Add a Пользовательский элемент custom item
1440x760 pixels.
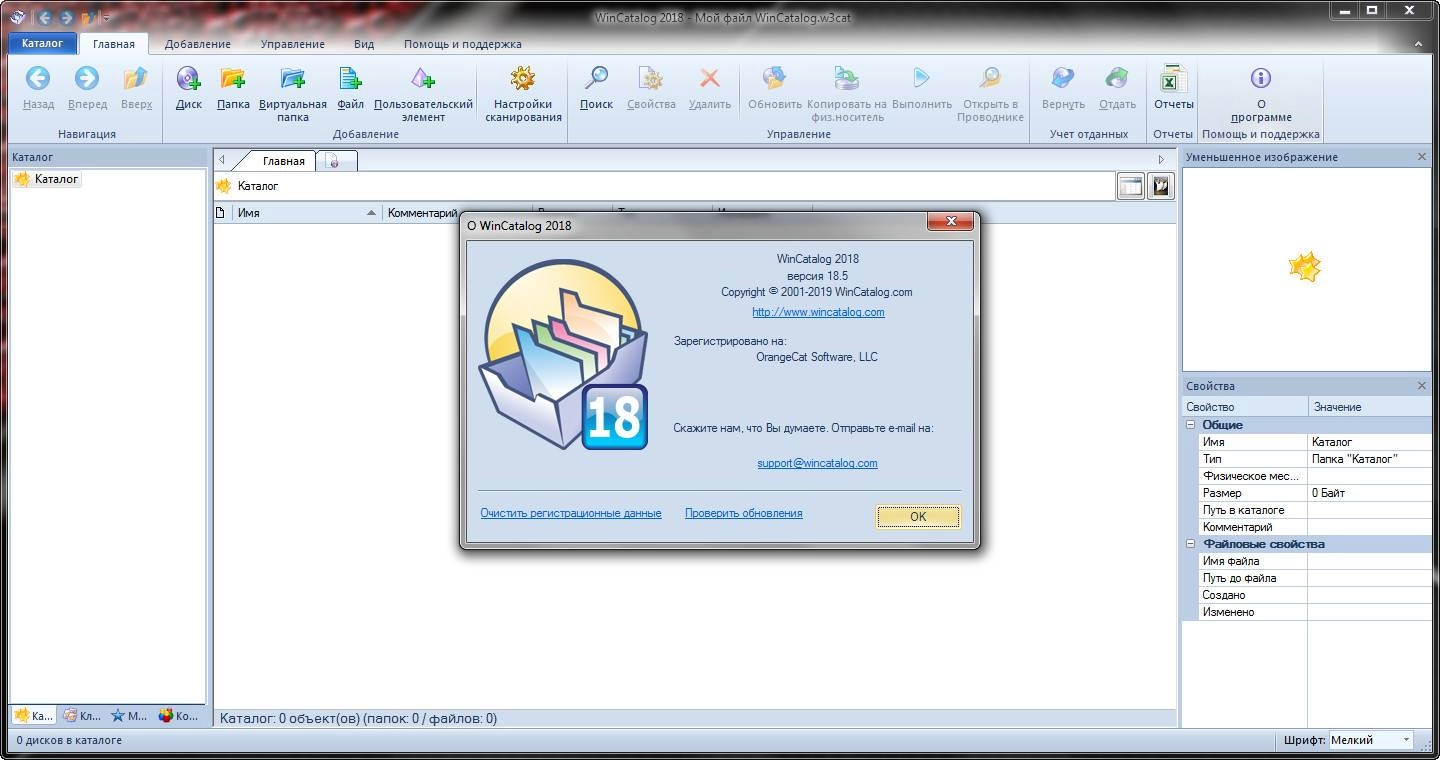(423, 78)
